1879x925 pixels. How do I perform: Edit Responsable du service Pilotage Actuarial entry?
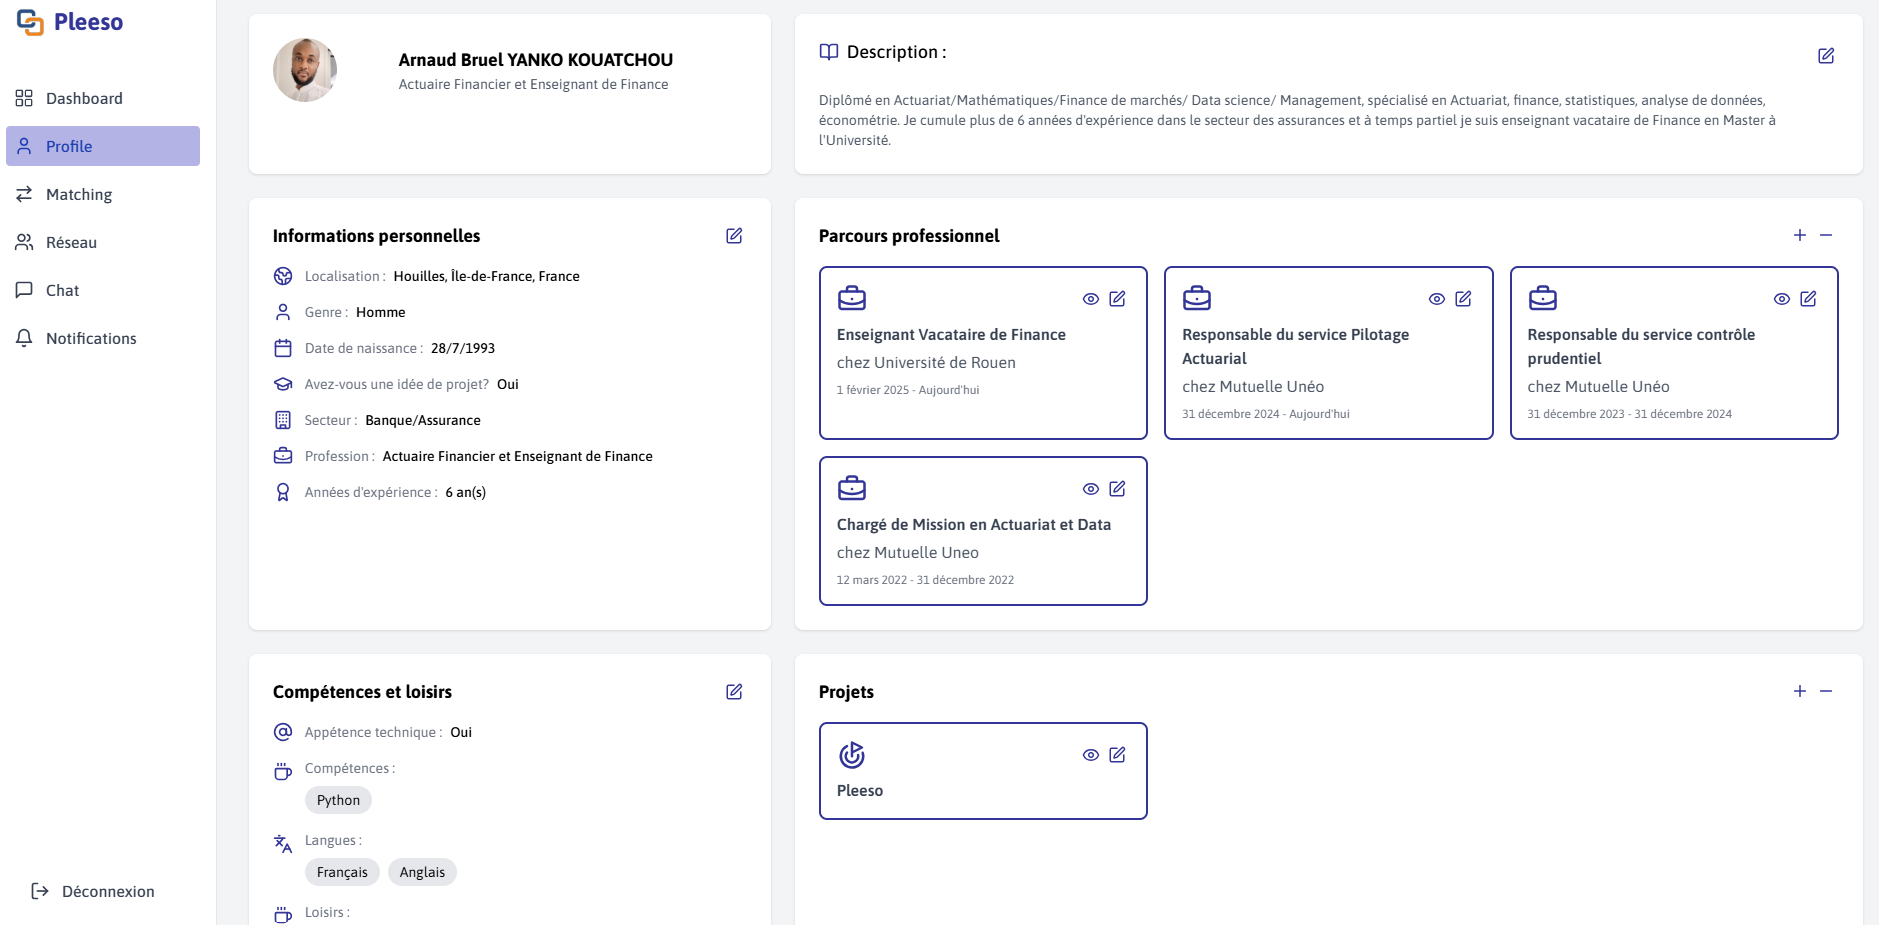[1463, 299]
